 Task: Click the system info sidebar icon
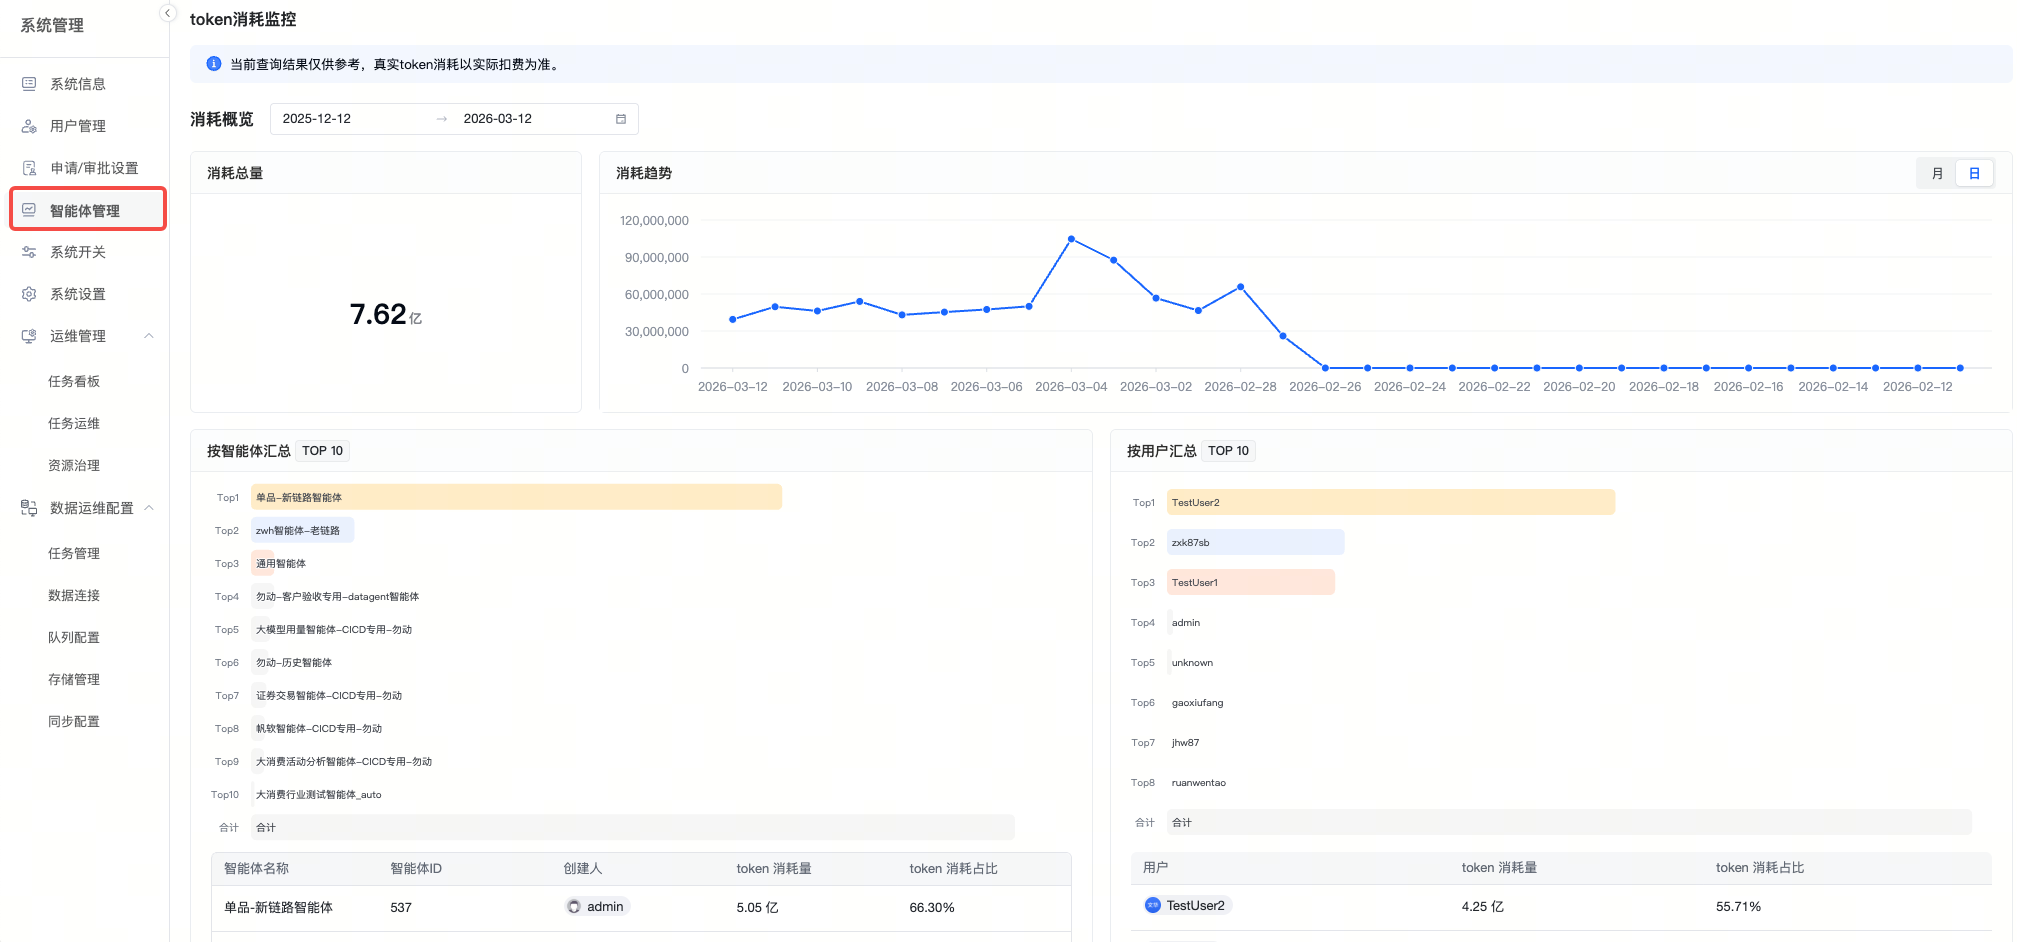pos(29,84)
